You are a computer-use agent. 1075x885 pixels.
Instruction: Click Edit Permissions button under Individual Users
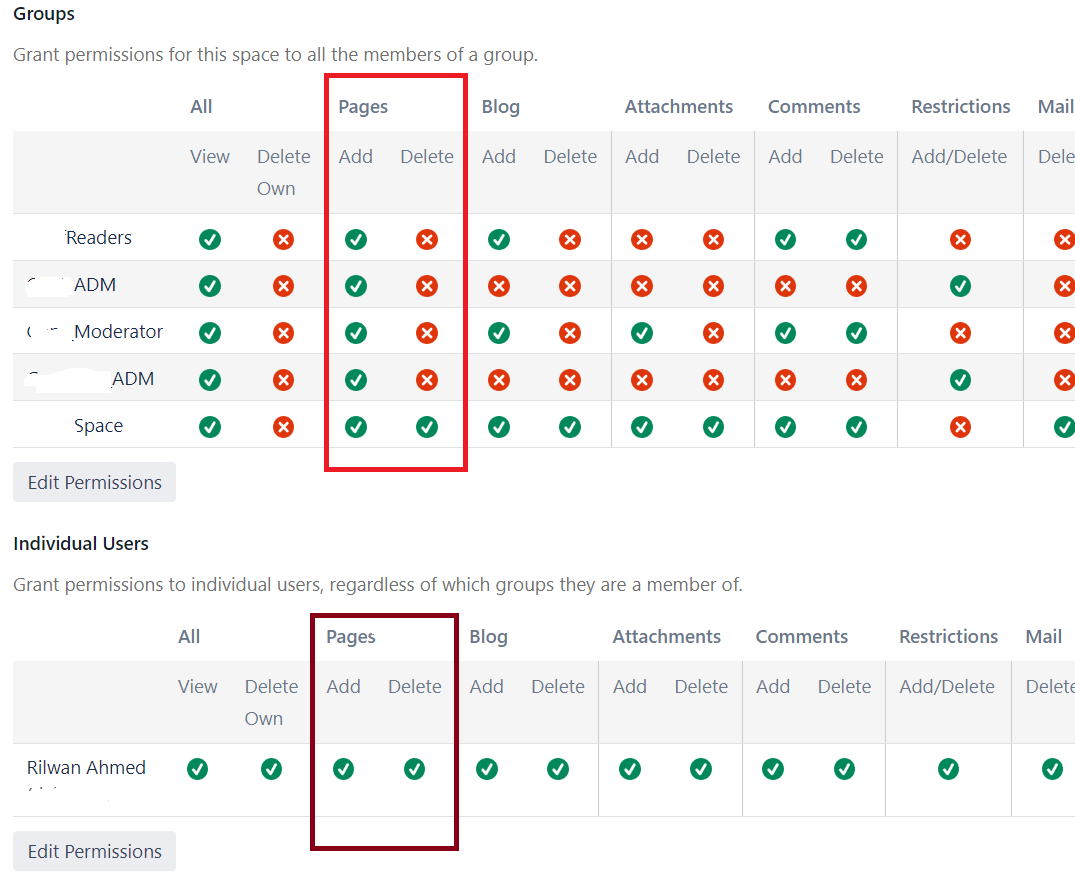[93, 851]
